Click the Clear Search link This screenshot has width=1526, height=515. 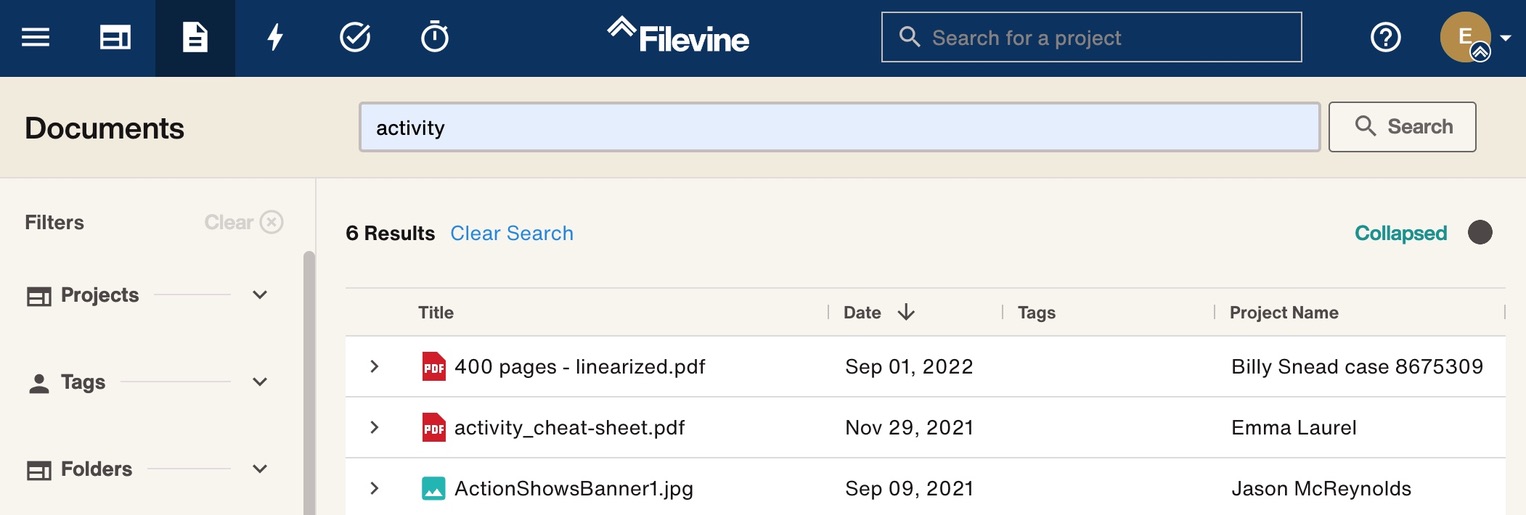(512, 234)
